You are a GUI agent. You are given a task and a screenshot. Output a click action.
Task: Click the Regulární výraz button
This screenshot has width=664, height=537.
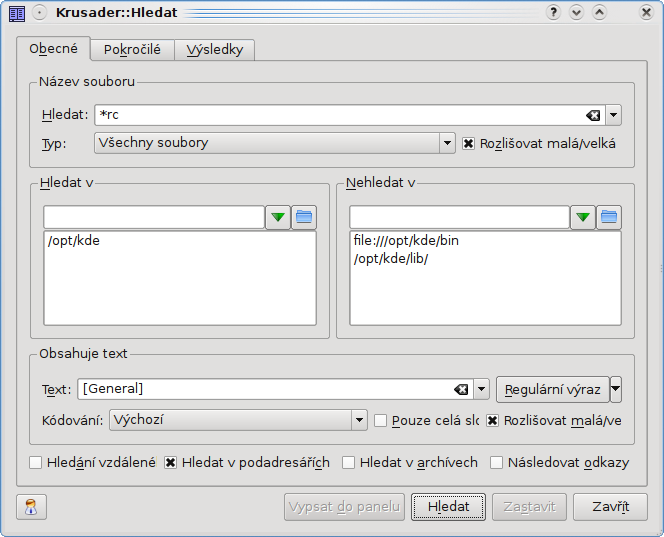point(553,389)
